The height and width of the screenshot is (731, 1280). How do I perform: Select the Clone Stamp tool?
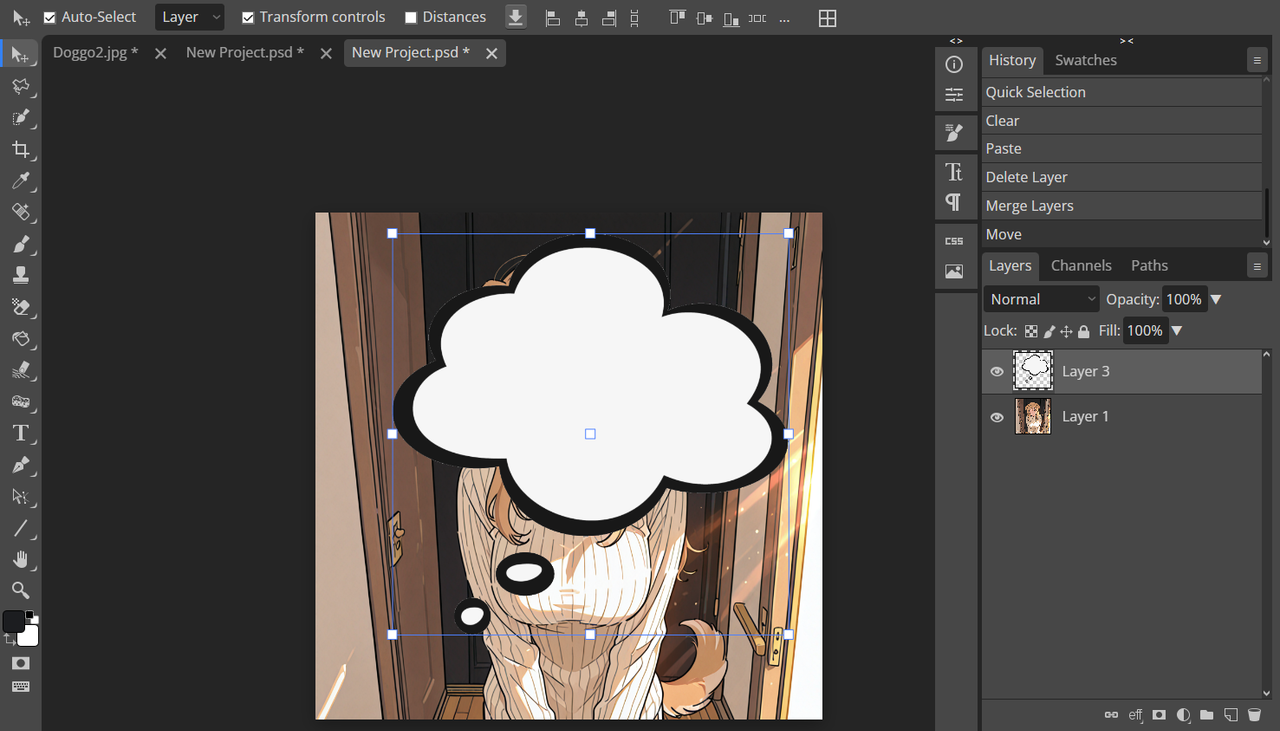coord(20,275)
